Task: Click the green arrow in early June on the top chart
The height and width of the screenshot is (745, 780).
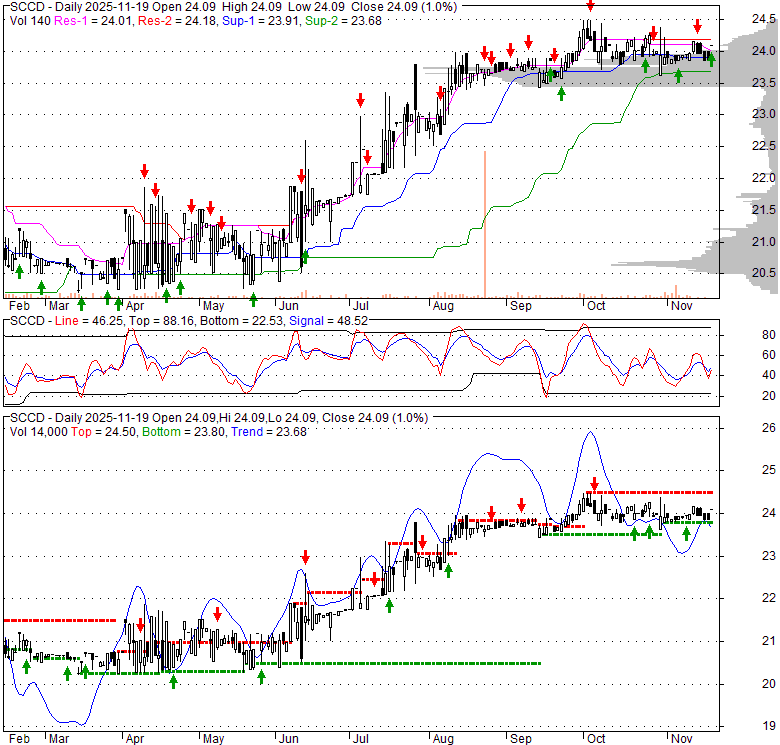Action: coord(305,257)
